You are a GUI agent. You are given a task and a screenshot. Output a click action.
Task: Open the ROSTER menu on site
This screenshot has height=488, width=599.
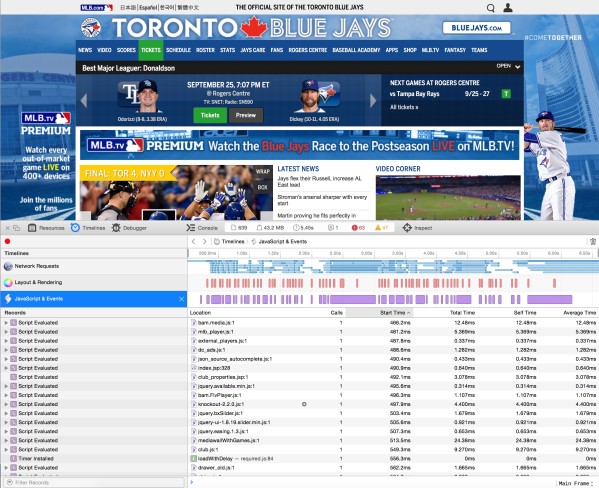pyautogui.click(x=206, y=50)
